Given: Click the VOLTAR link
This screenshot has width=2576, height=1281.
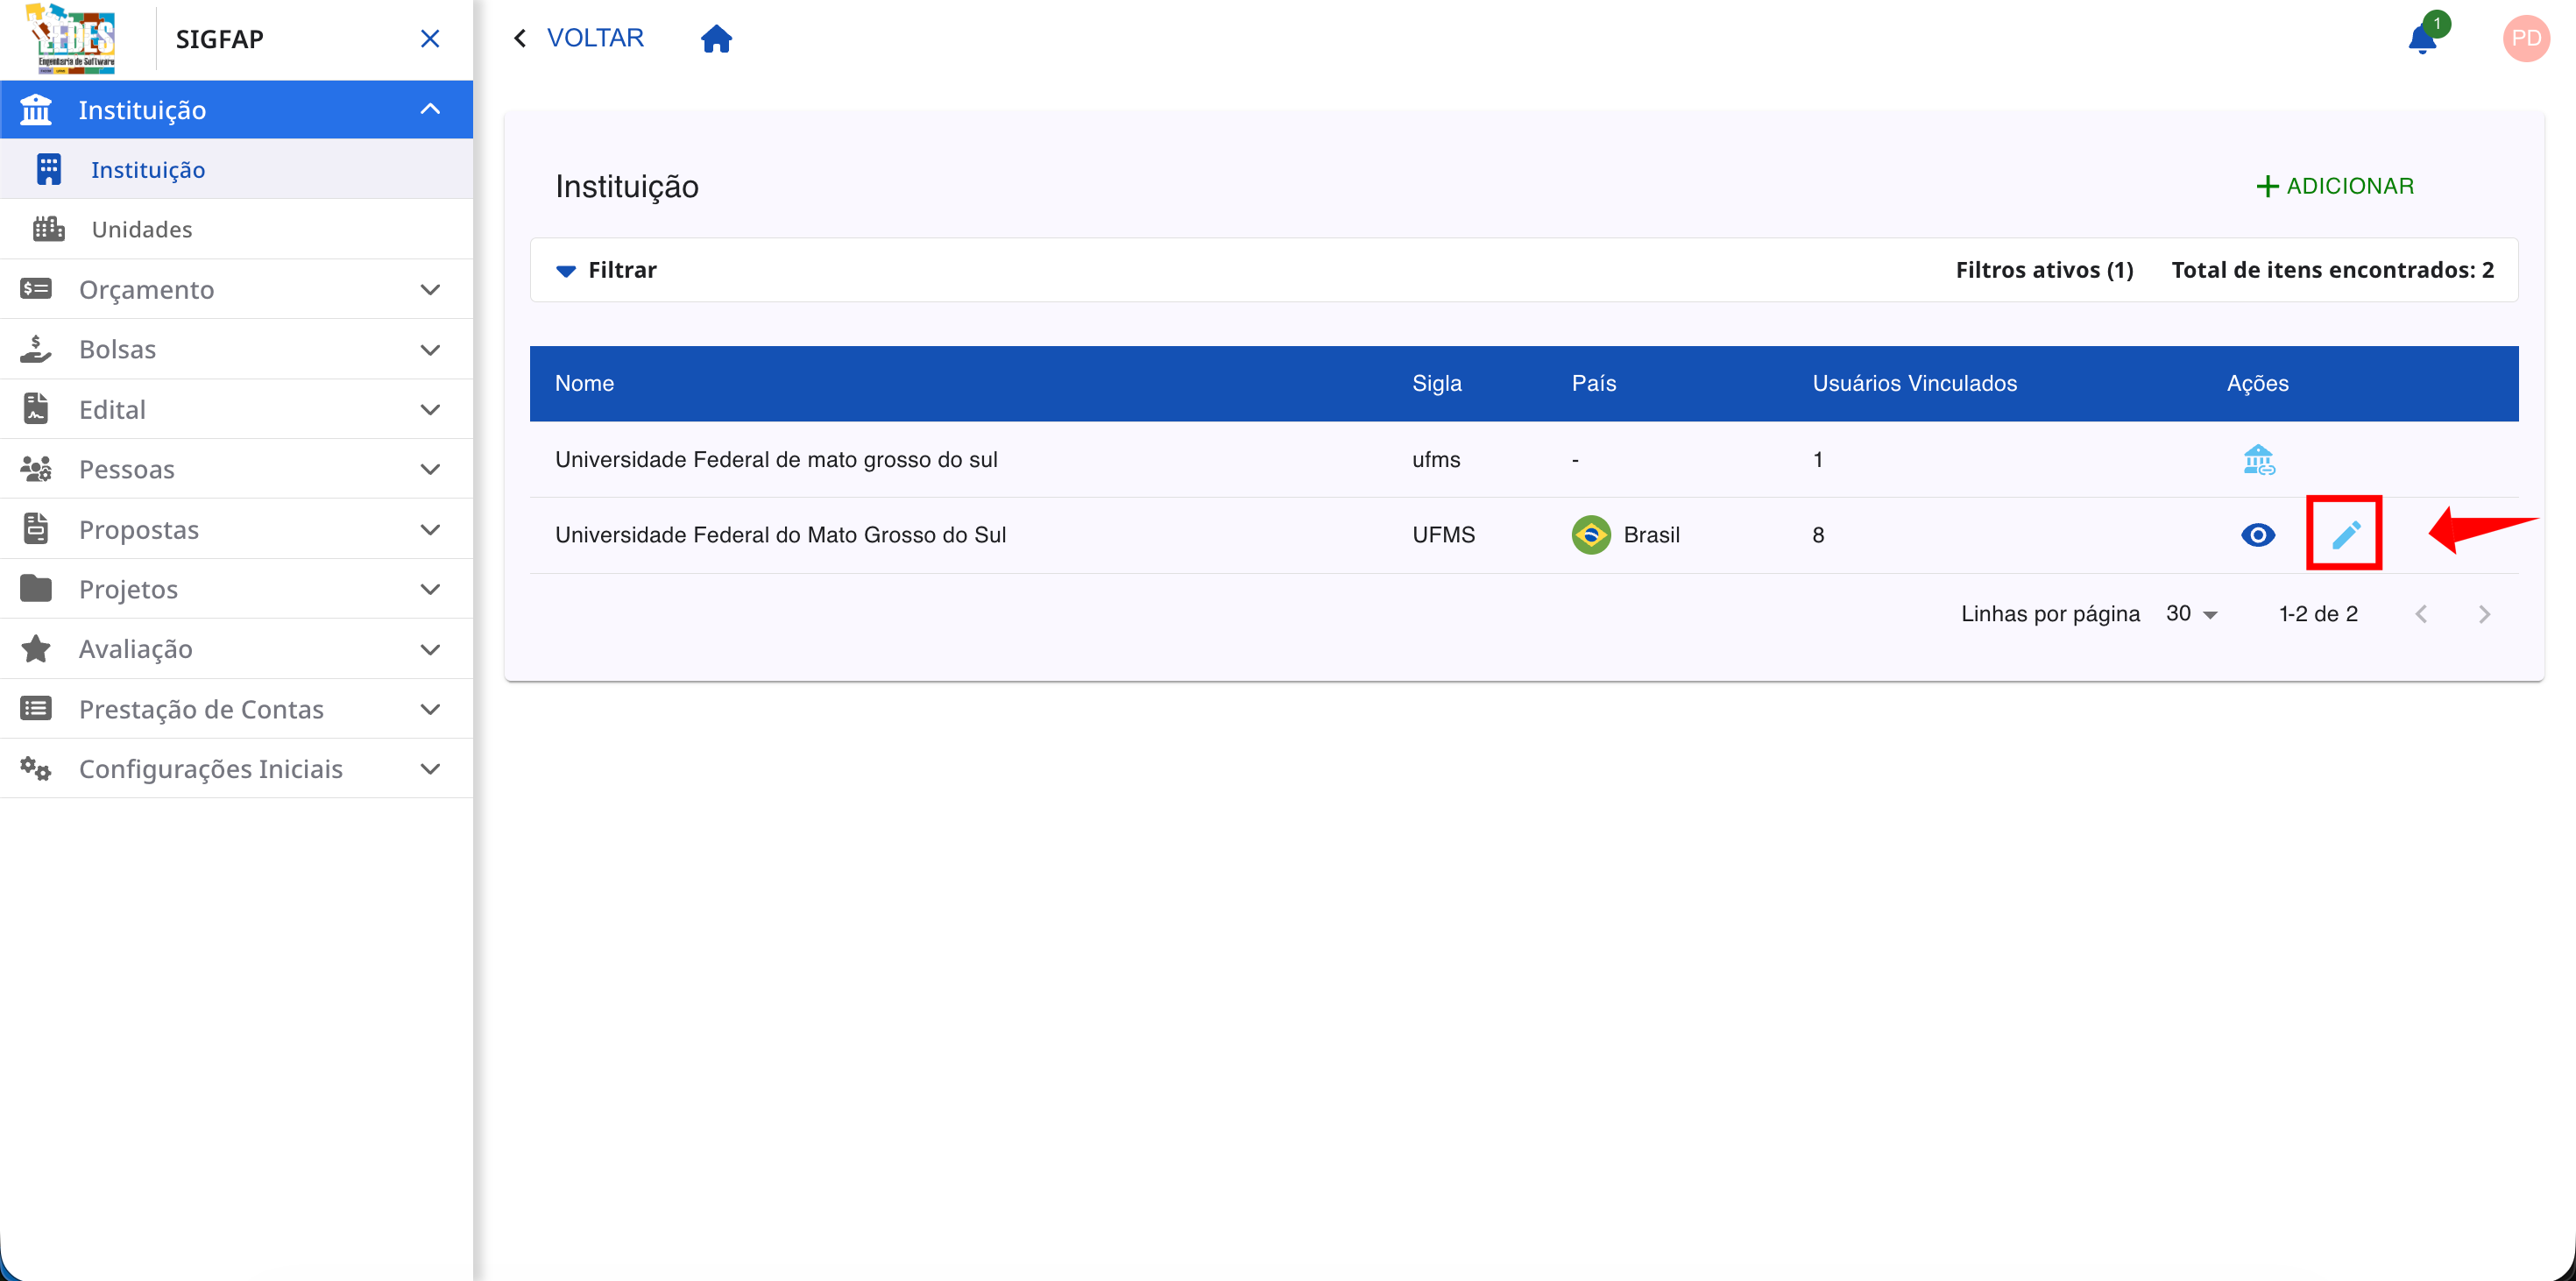Looking at the screenshot, I should (579, 39).
